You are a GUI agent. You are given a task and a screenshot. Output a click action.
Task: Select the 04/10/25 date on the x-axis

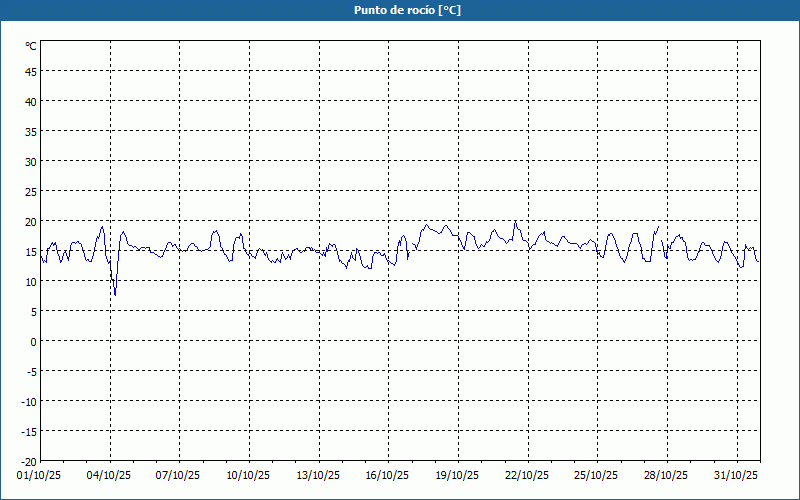tap(109, 475)
